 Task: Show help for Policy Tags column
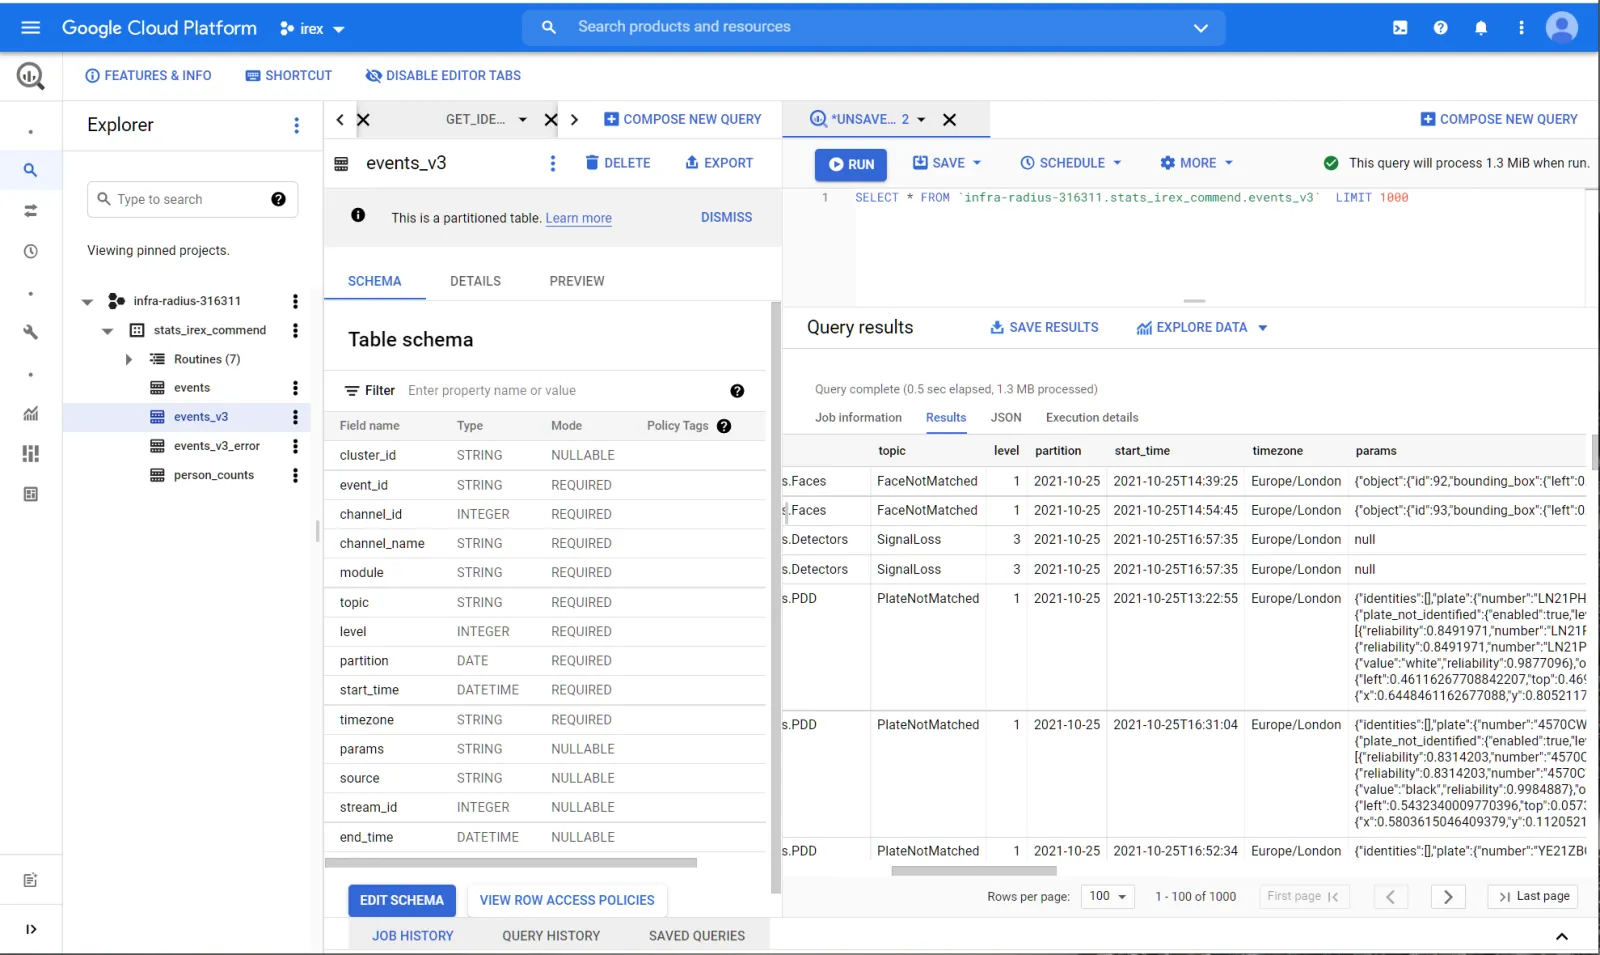coord(724,426)
